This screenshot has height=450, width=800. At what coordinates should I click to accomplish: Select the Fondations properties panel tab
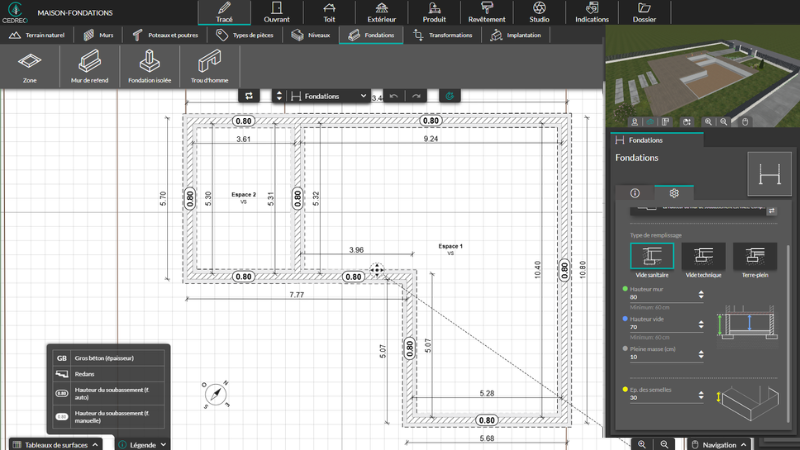coord(657,140)
